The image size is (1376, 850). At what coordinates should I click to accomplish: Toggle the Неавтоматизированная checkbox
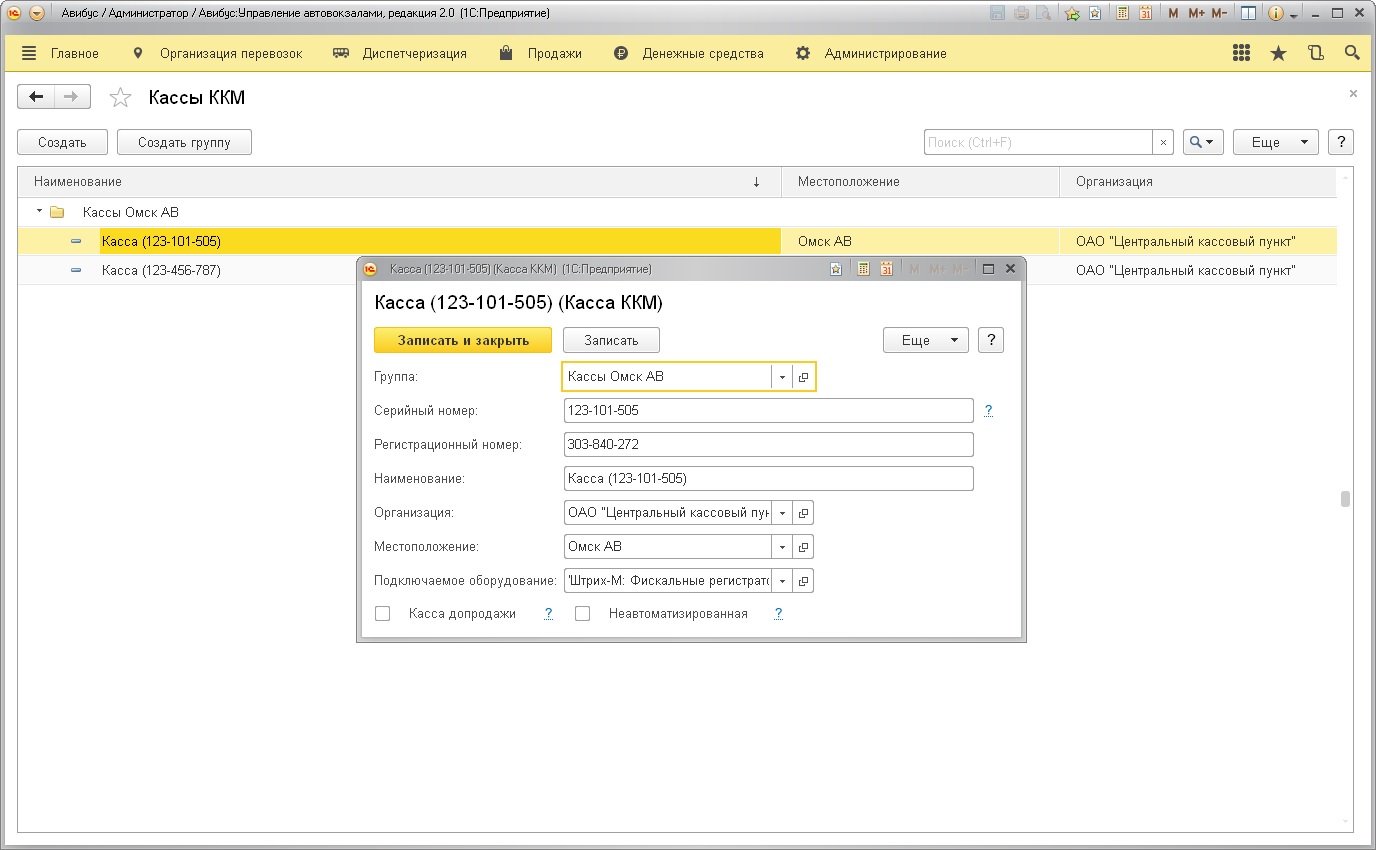[x=582, y=614]
